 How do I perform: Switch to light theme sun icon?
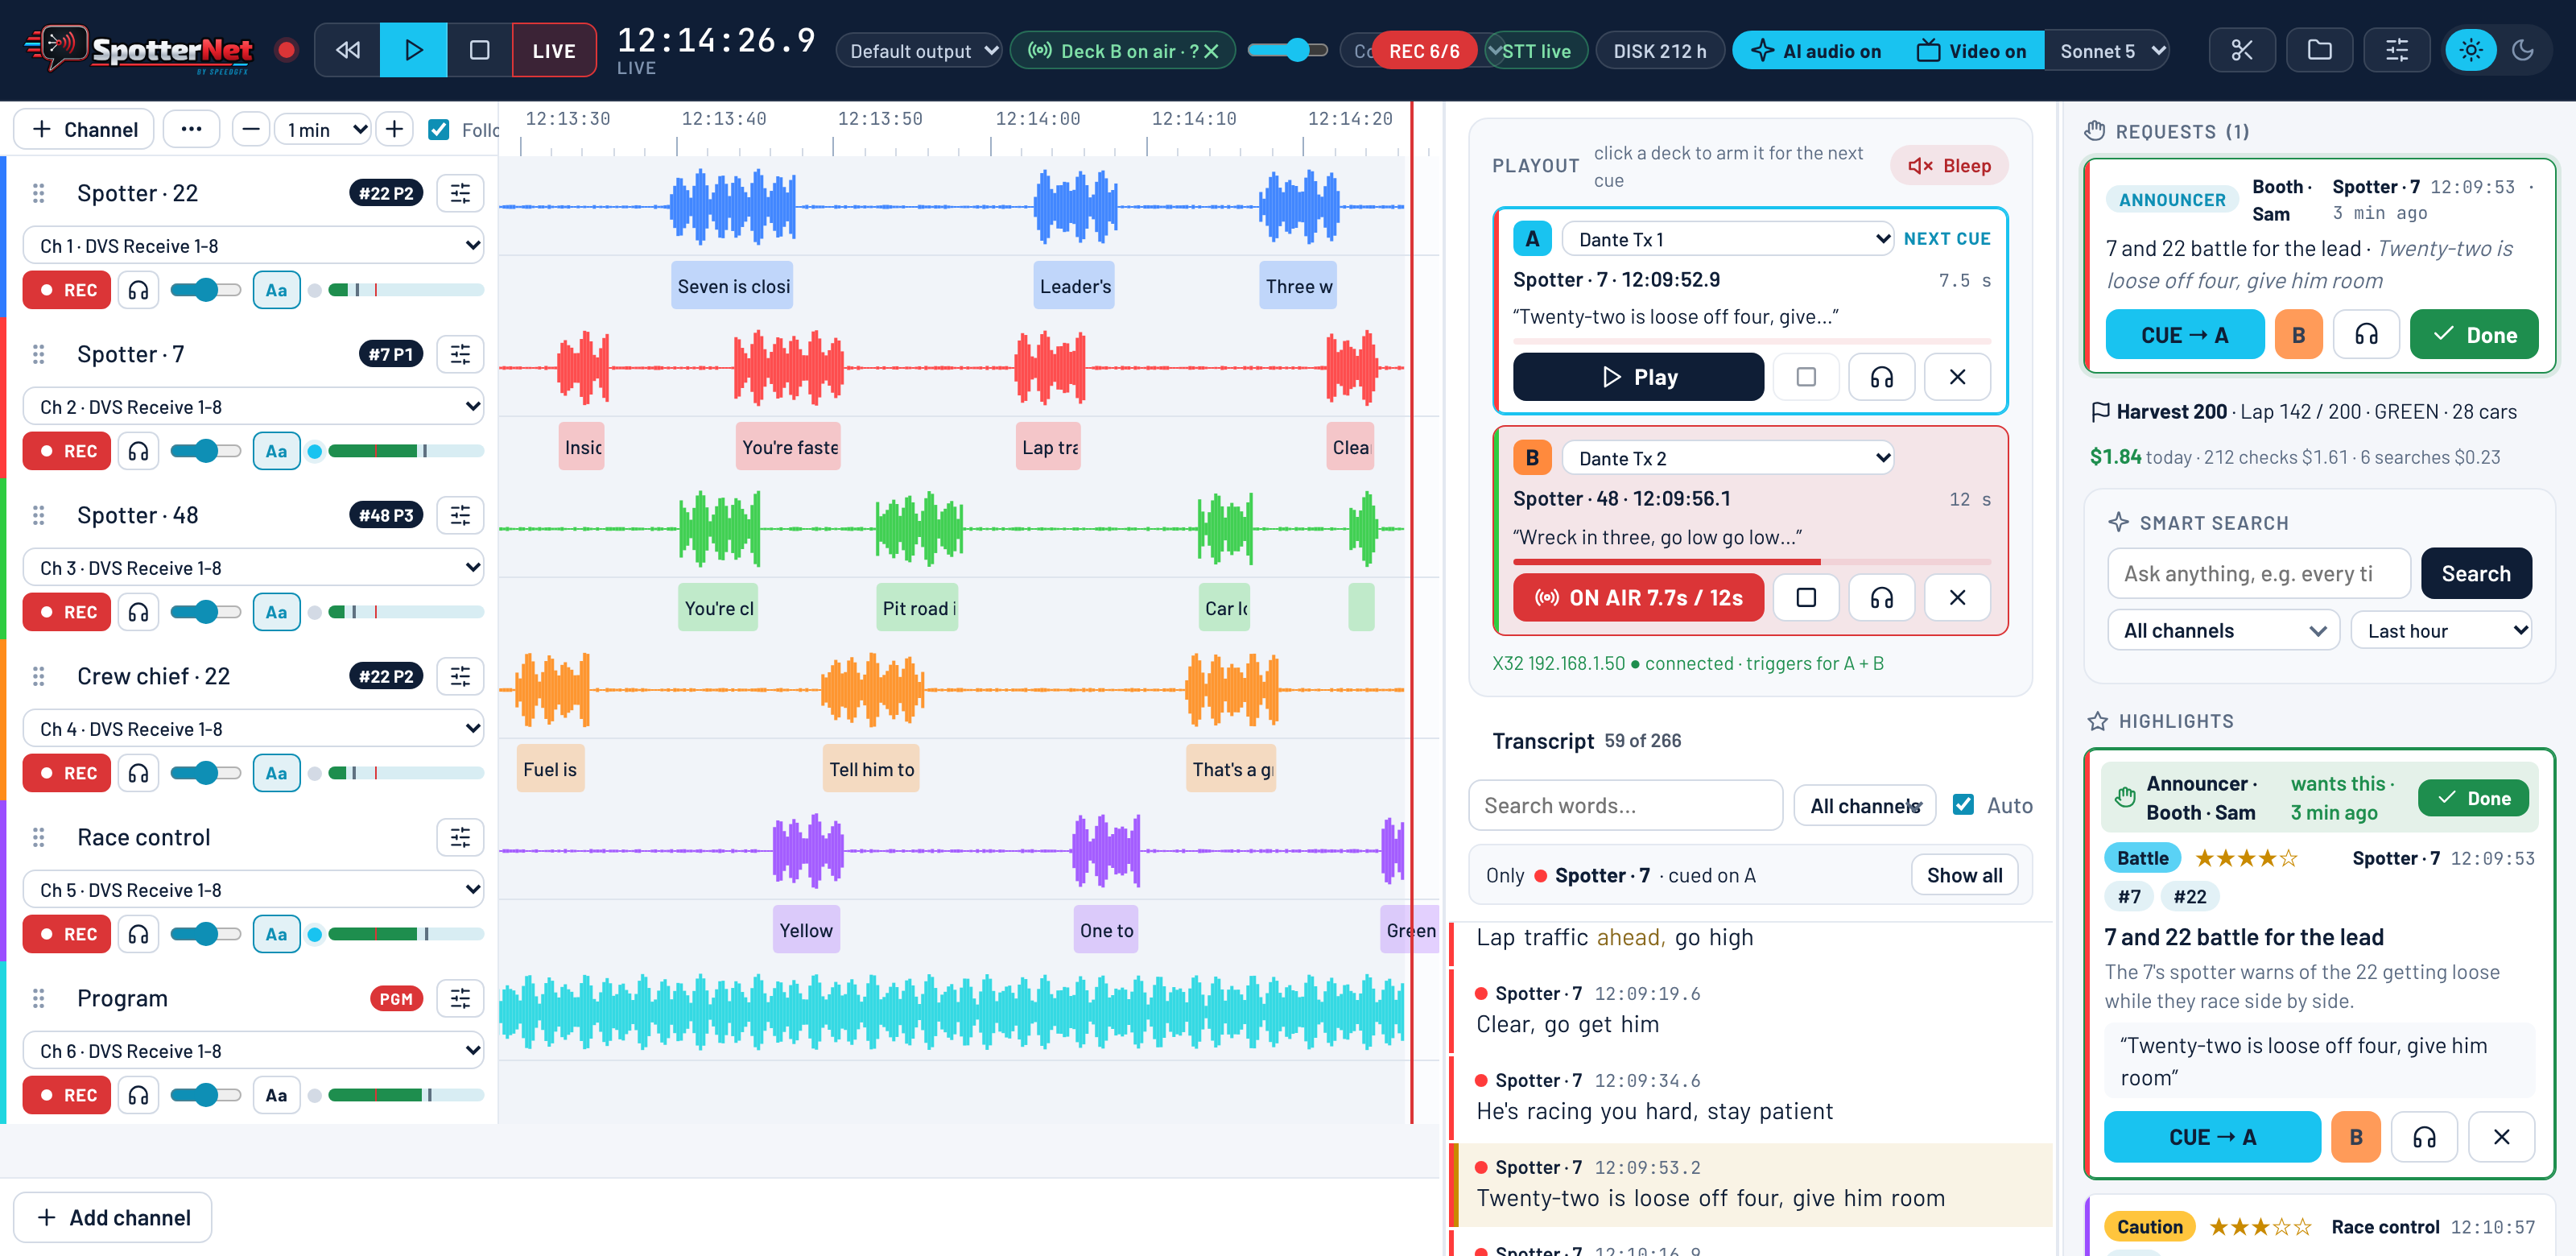pos(2470,50)
